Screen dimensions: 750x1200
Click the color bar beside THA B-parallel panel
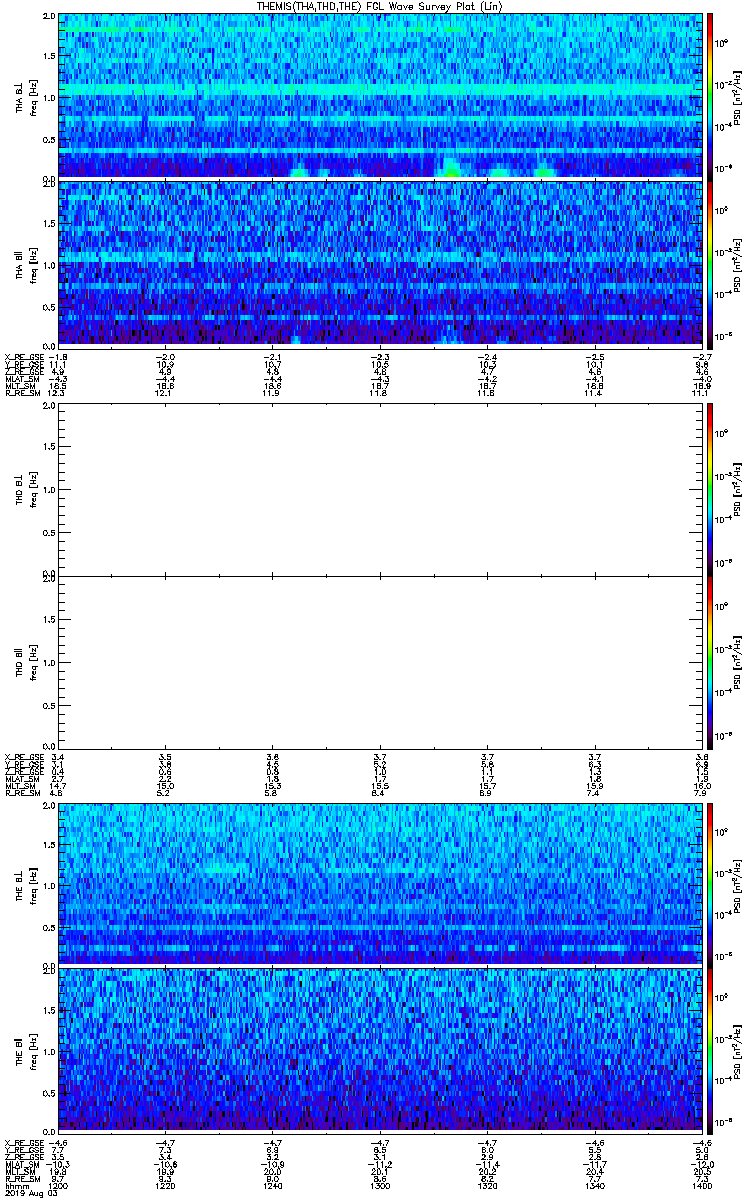(x=711, y=263)
